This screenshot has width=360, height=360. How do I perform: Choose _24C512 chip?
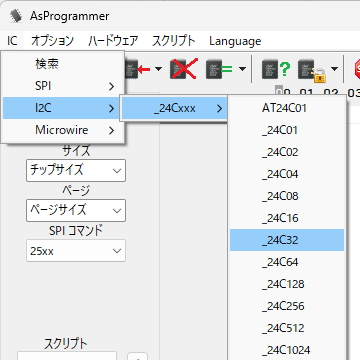pyautogui.click(x=287, y=328)
